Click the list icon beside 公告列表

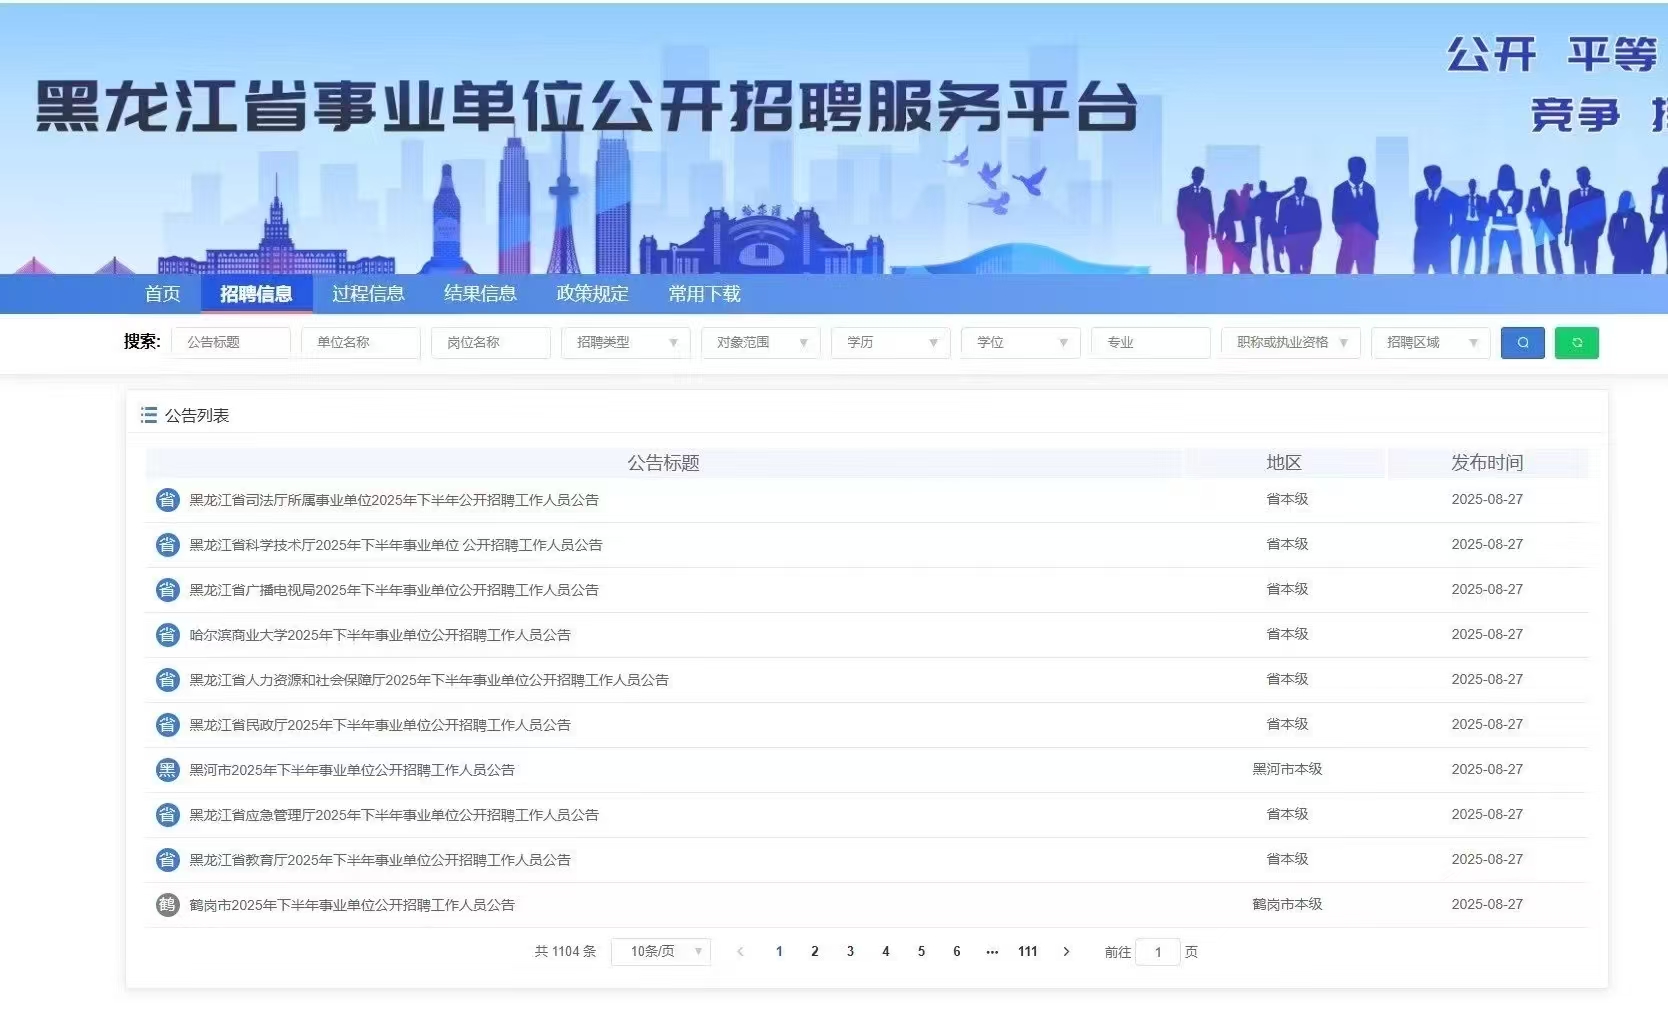(x=148, y=414)
